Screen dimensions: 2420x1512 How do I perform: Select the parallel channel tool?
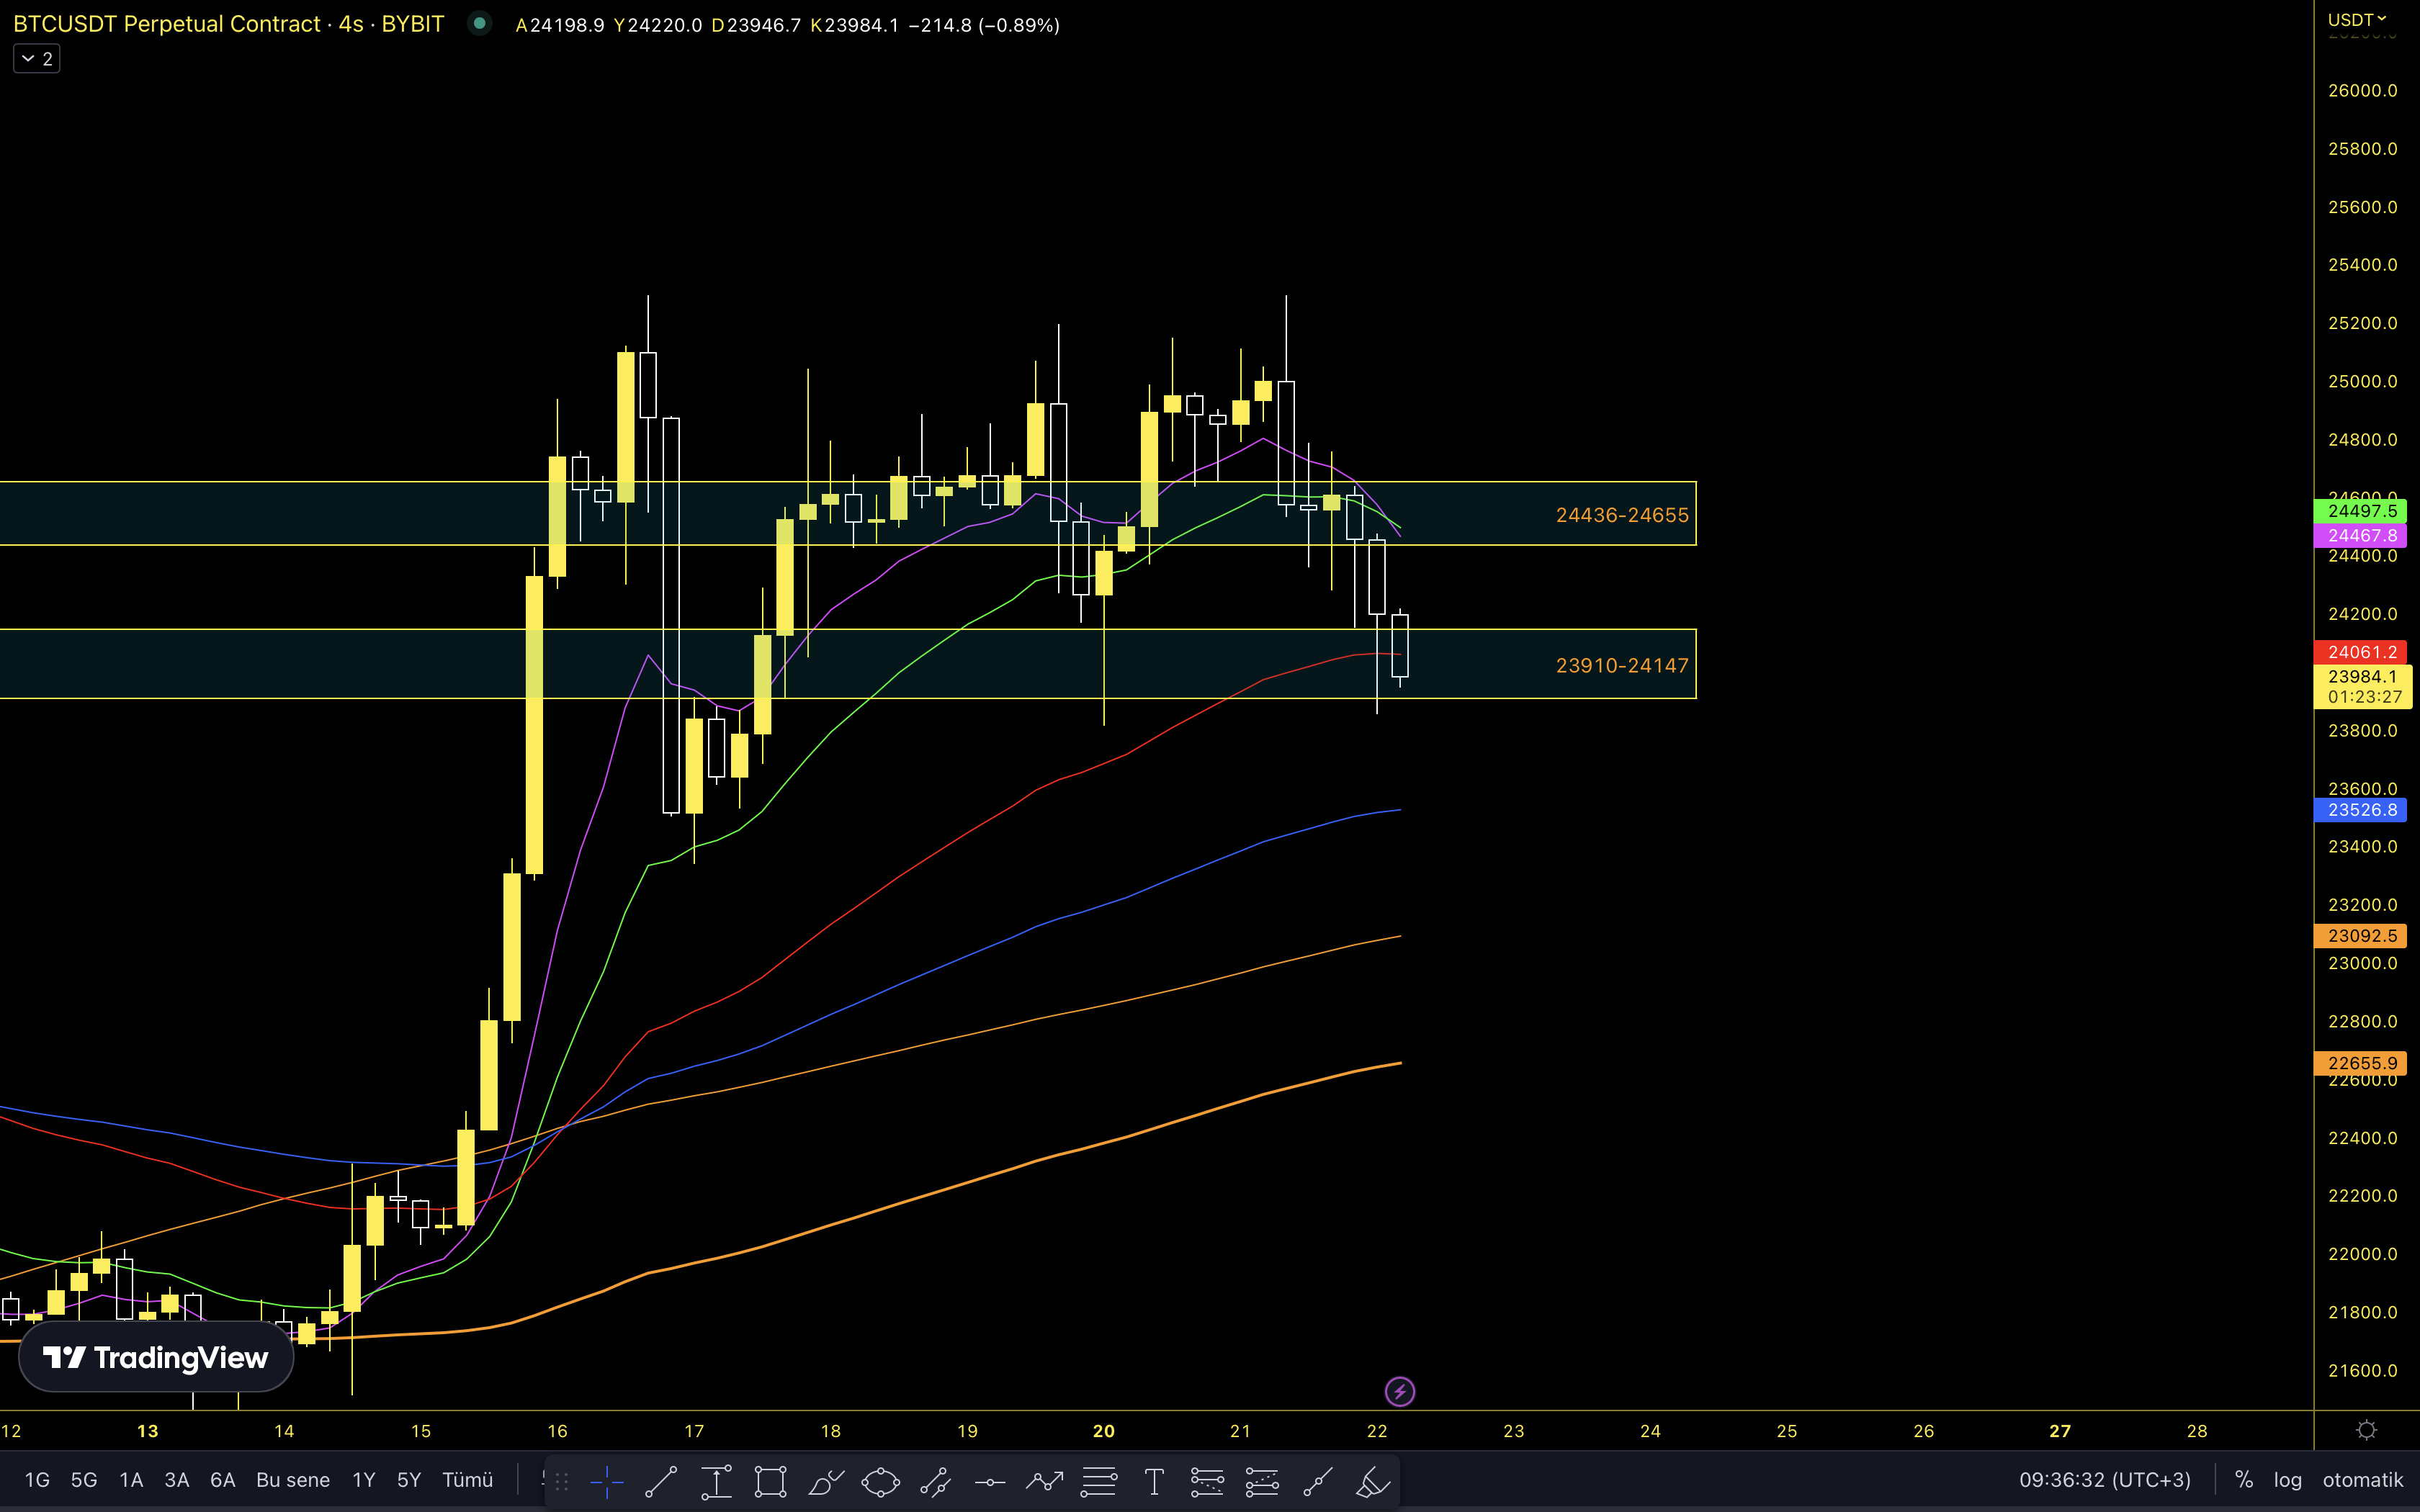[935, 1481]
